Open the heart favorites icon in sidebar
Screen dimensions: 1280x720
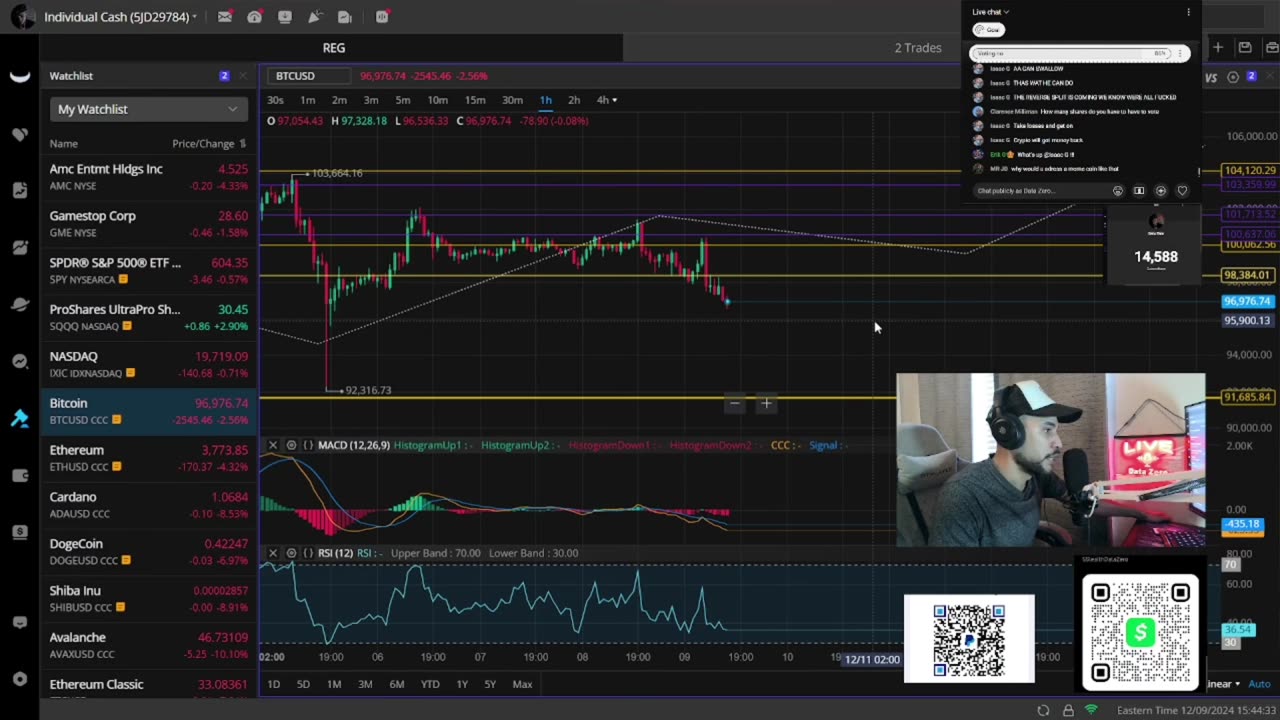[x=20, y=134]
